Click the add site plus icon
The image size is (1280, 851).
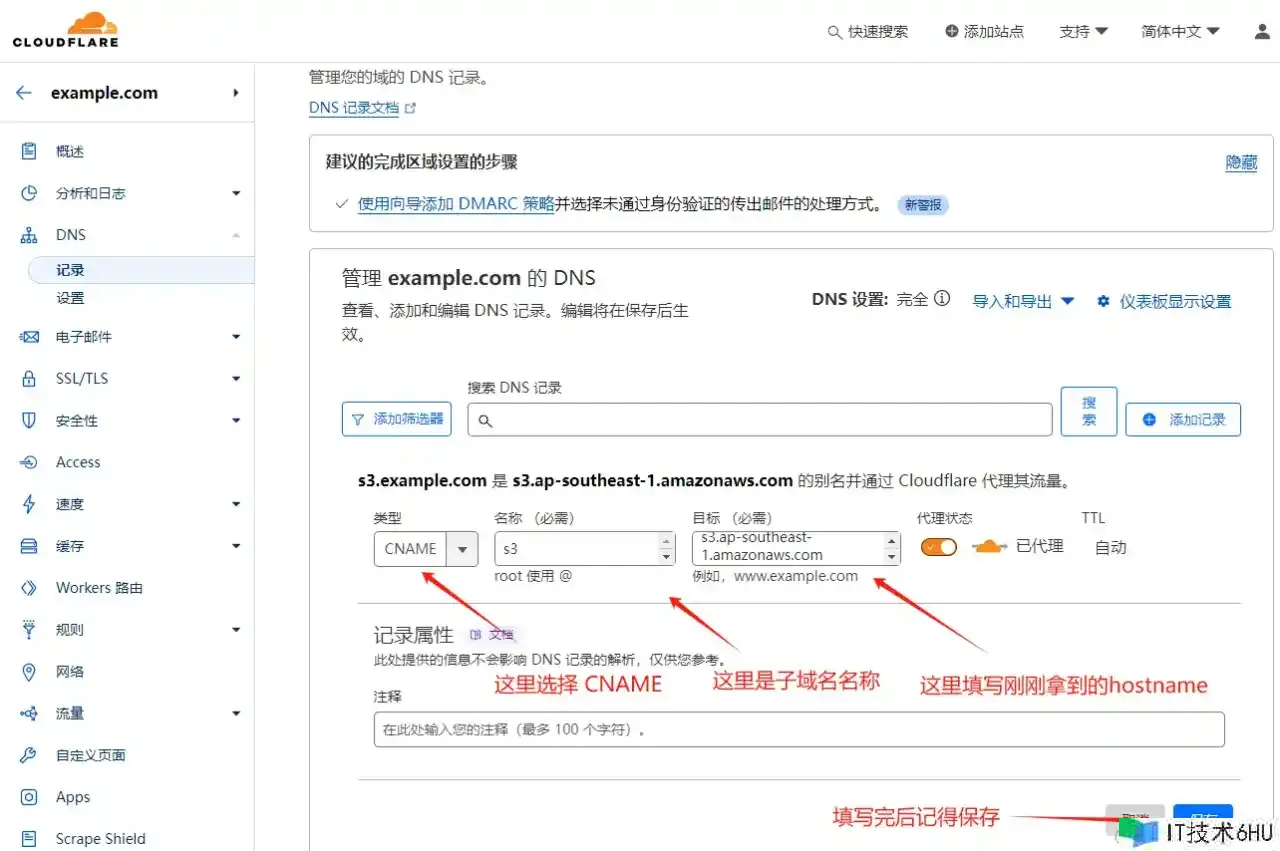point(951,31)
